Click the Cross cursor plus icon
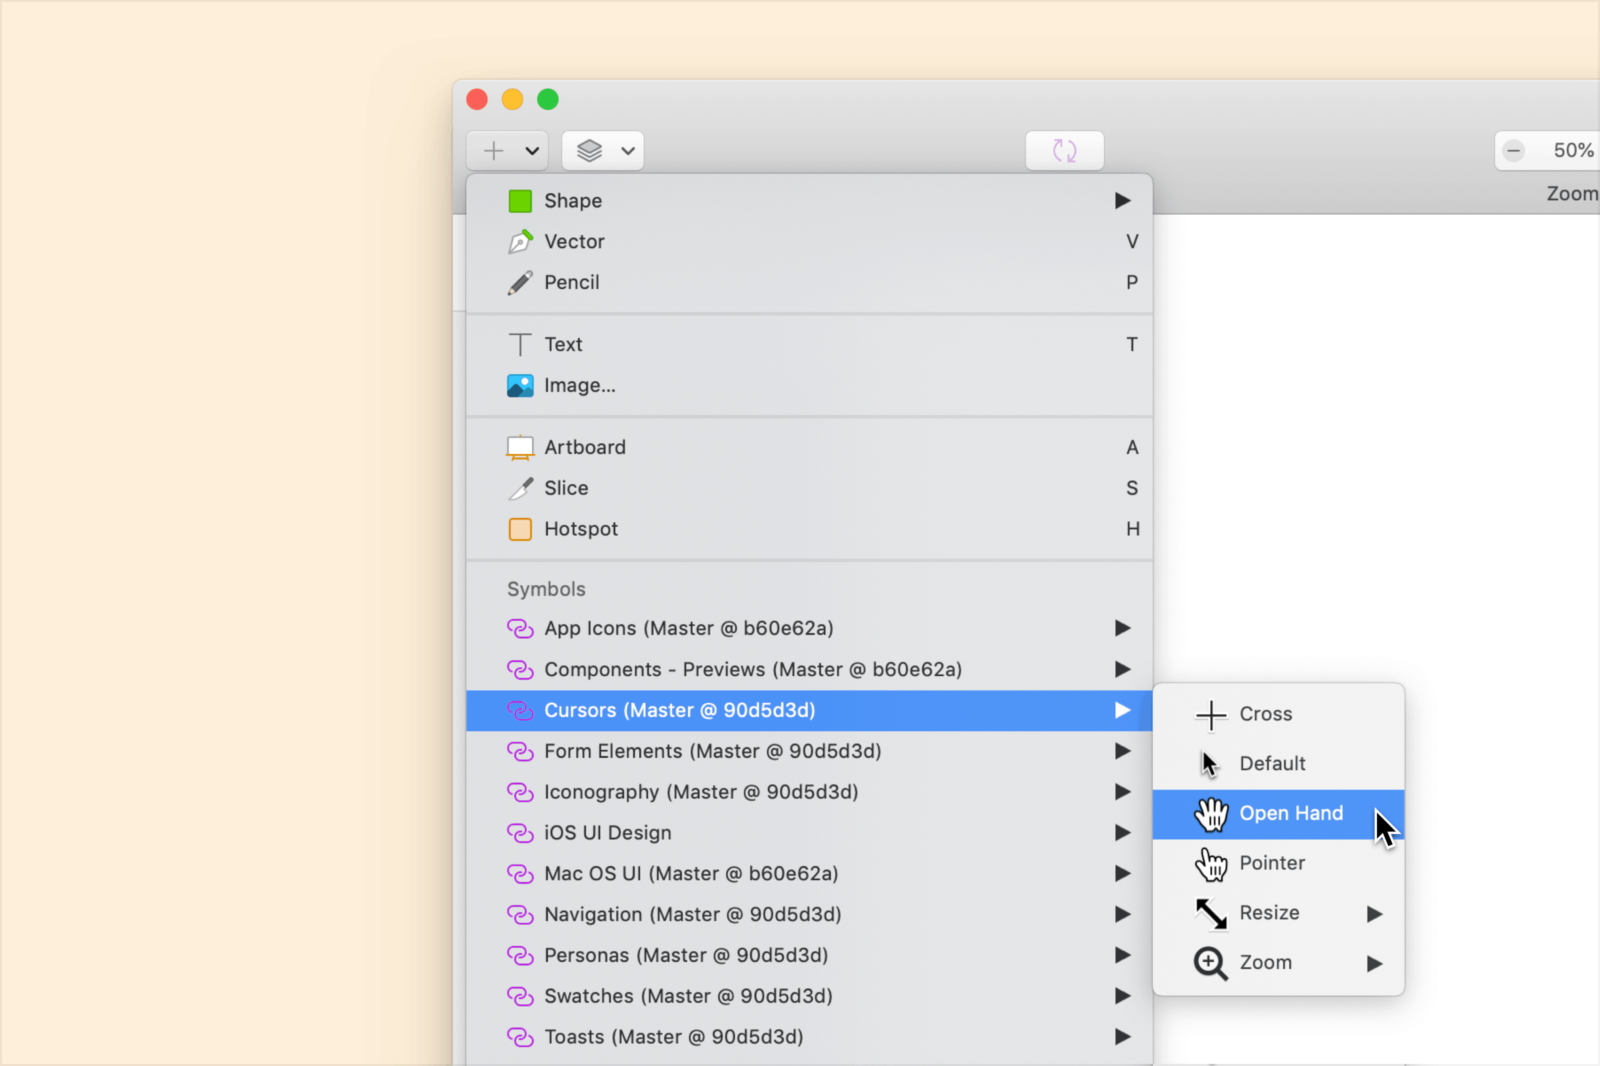1600x1066 pixels. pos(1211,715)
